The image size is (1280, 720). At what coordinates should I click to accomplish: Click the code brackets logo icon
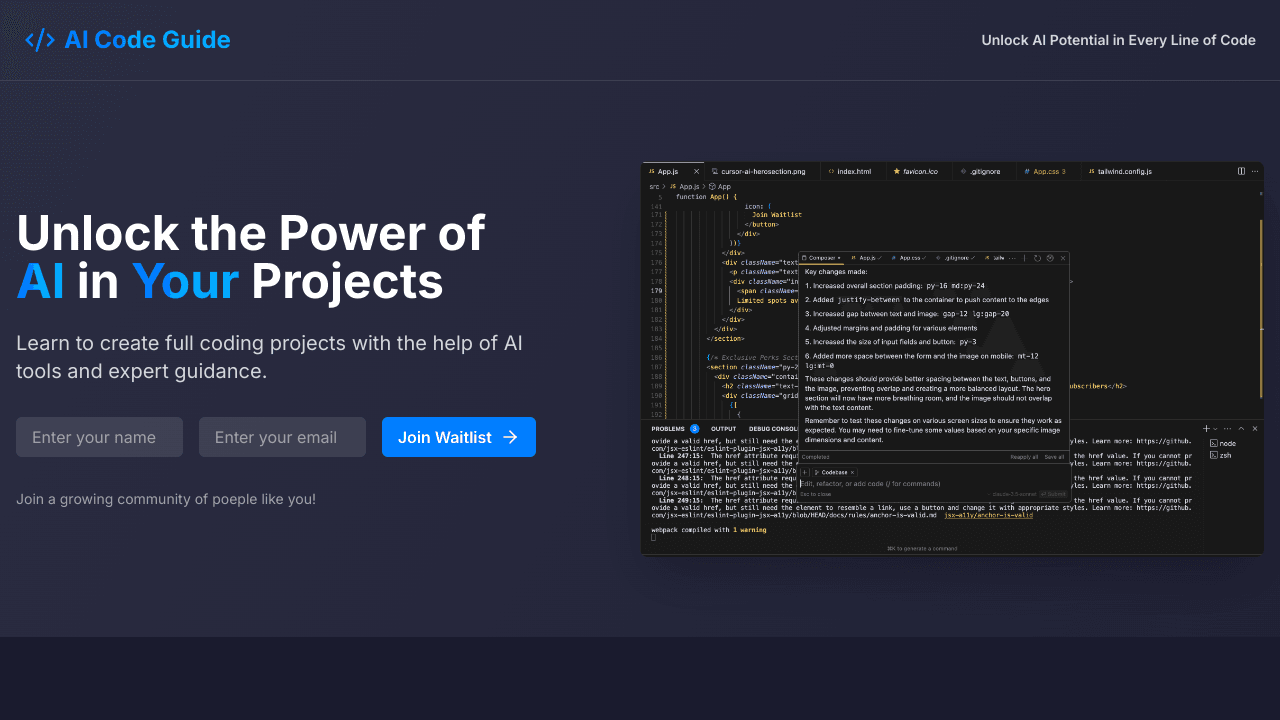point(40,40)
